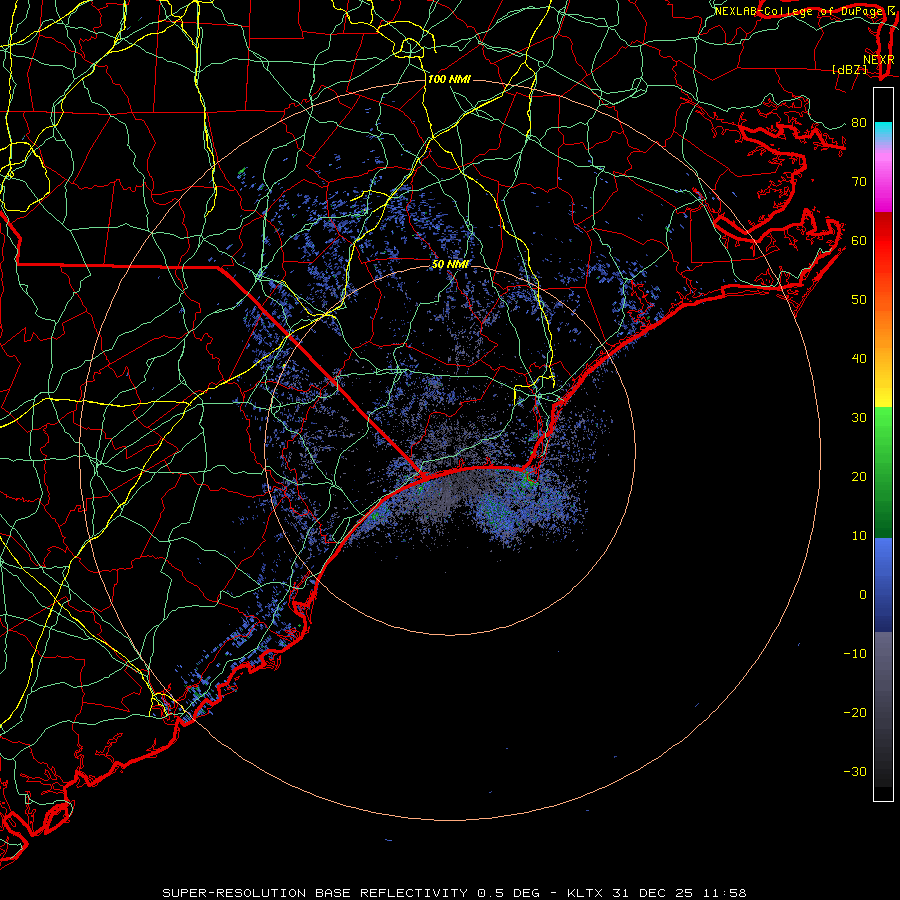Select the "NEXR" label above the legend
This screenshot has width=900, height=900.
pos(878,60)
